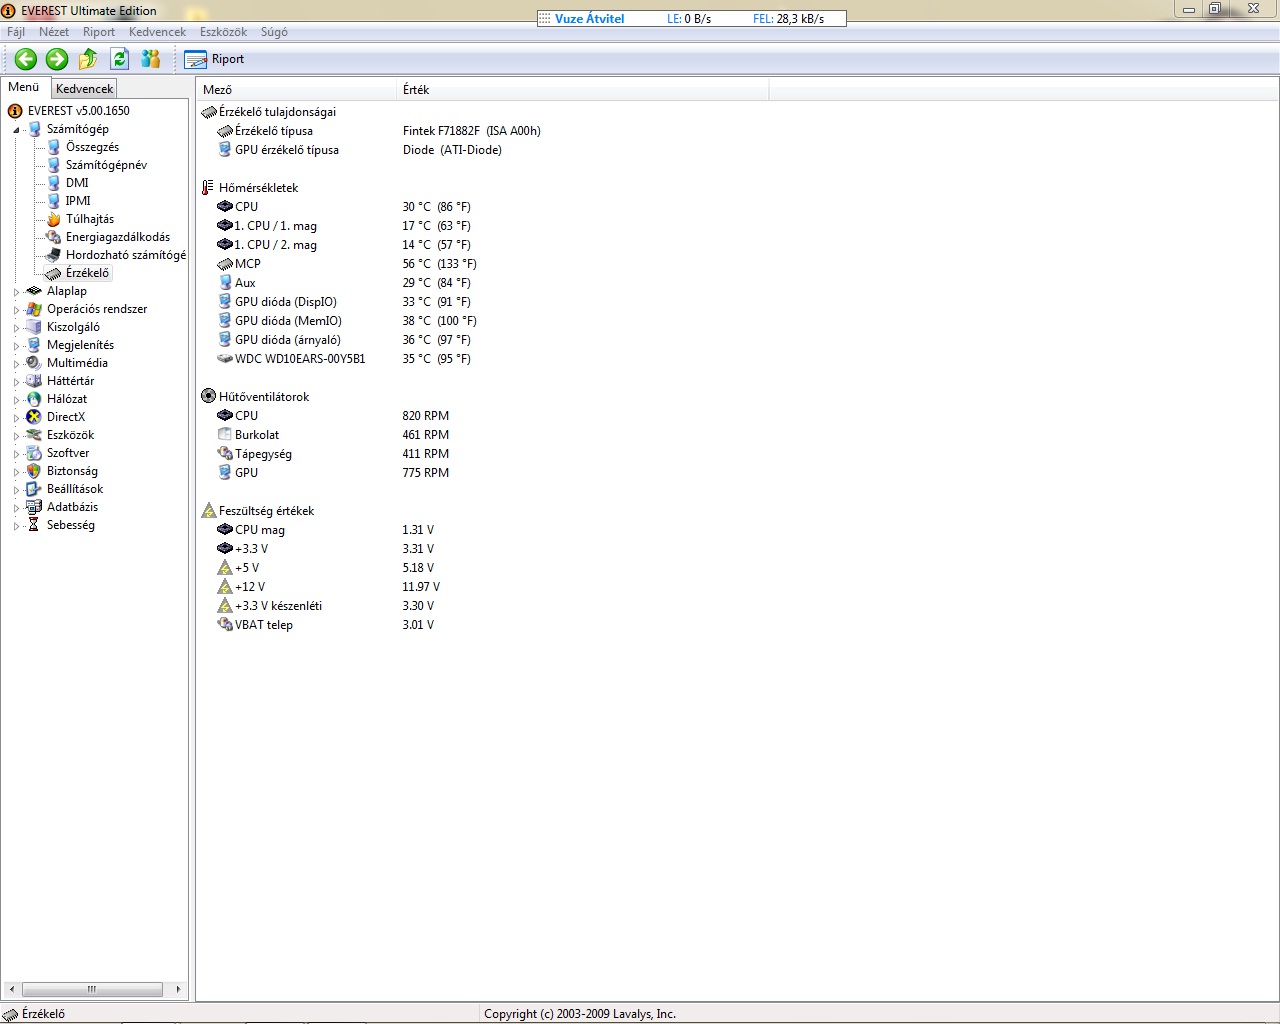The width and height of the screenshot is (1280, 1024).
Task: Click the green Back arrow icon
Action: pyautogui.click(x=26, y=59)
